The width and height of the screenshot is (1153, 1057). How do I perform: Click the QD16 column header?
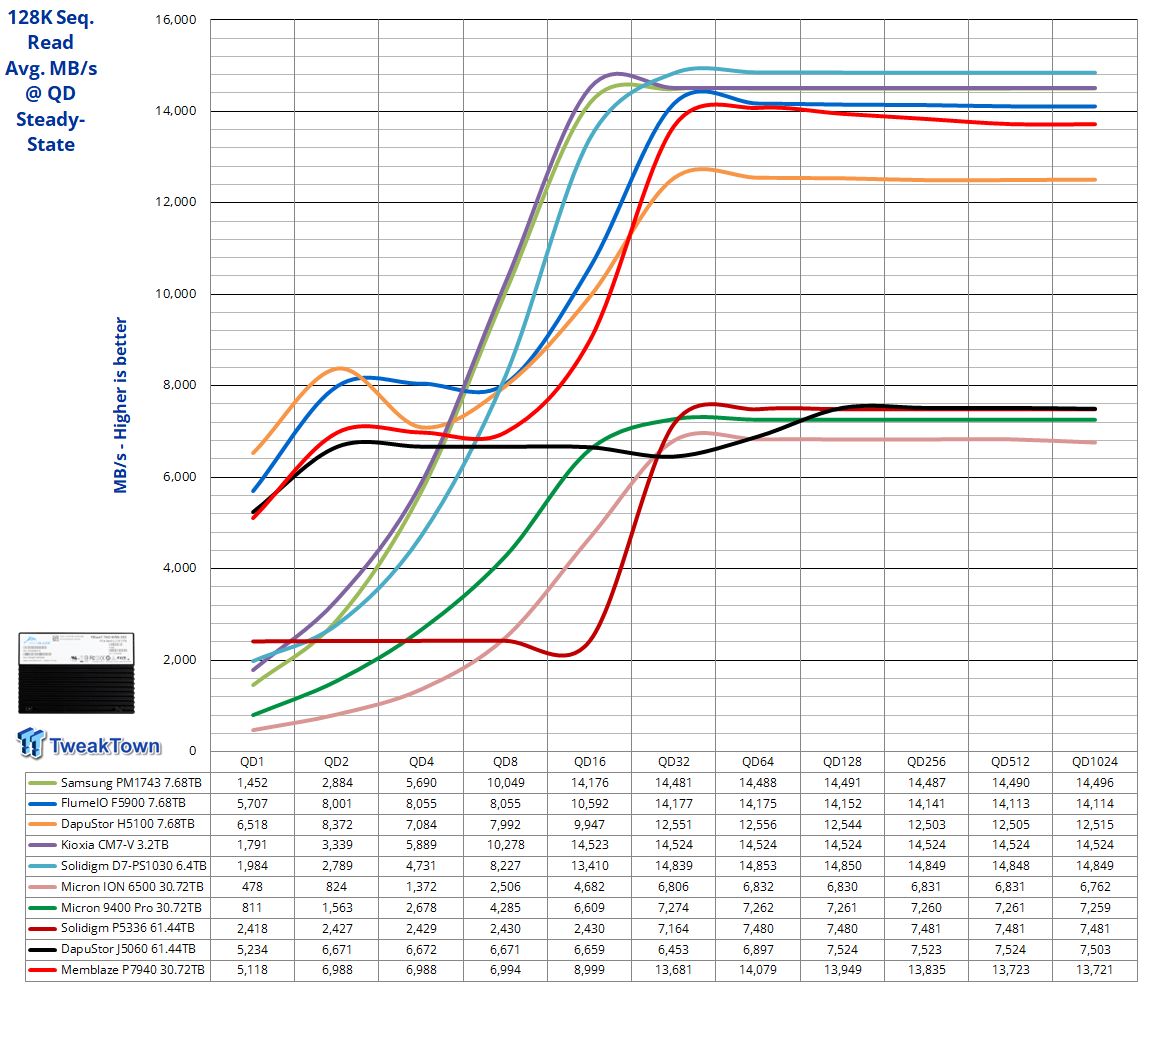click(590, 762)
